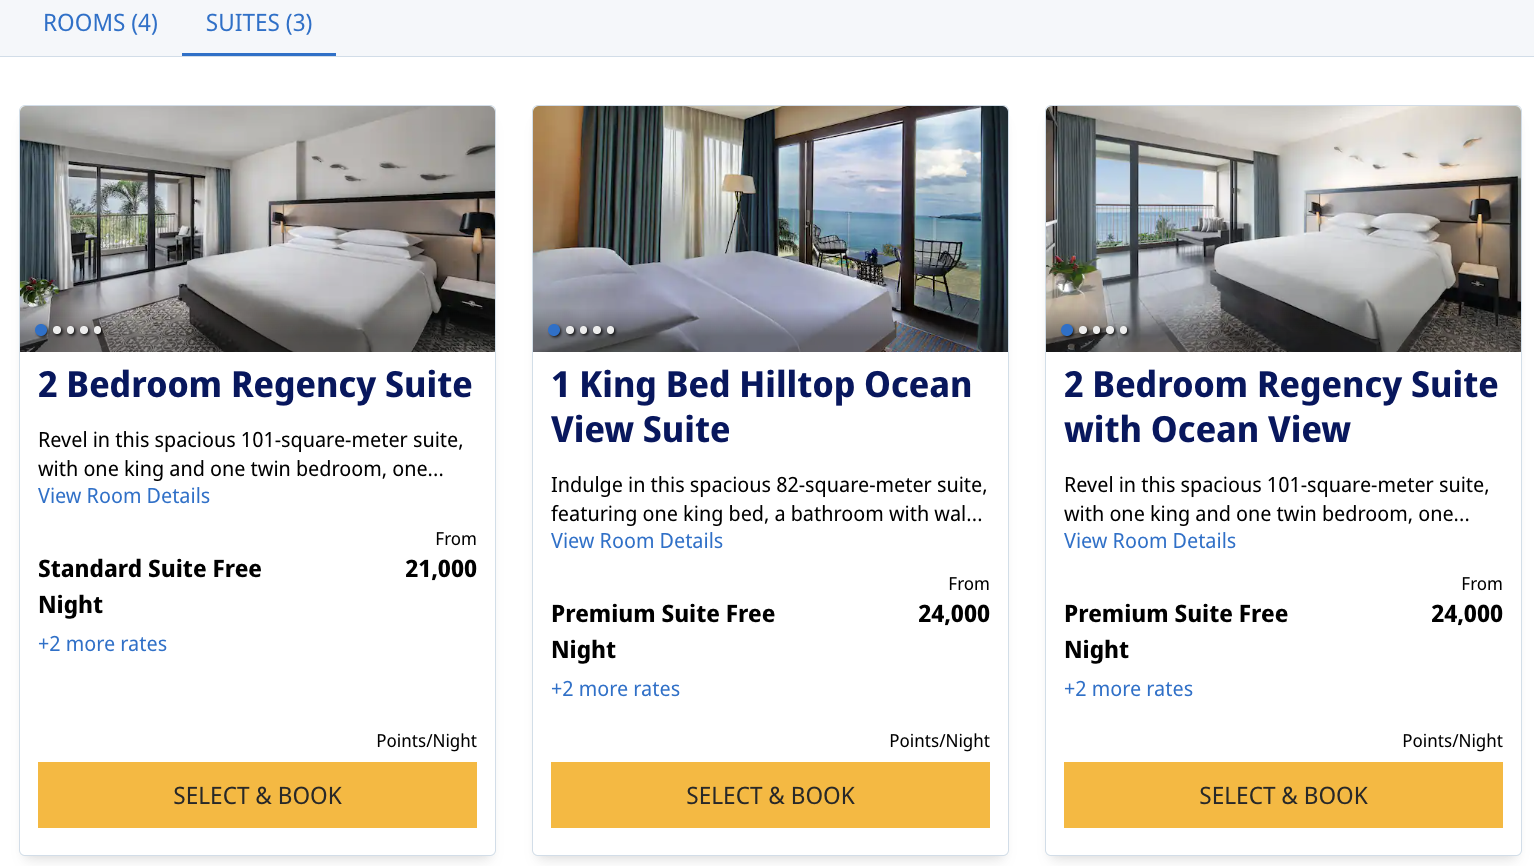This screenshot has width=1534, height=866.
Task: Open View Room Details for 2 Bedroom Regency Suite
Action: (x=123, y=495)
